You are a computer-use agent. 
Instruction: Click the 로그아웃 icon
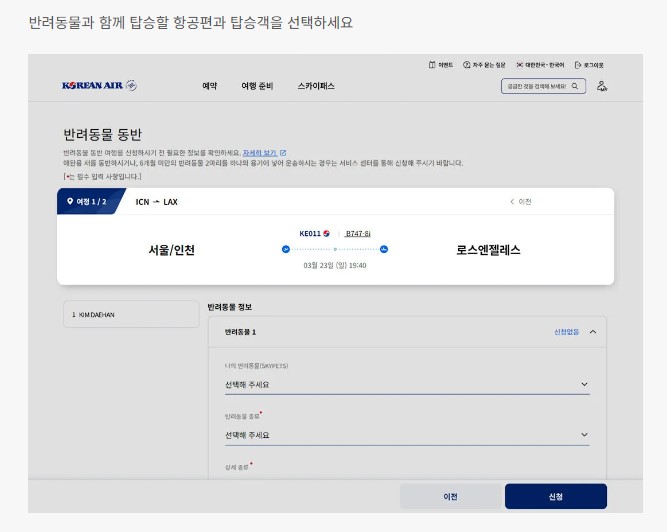[x=578, y=65]
